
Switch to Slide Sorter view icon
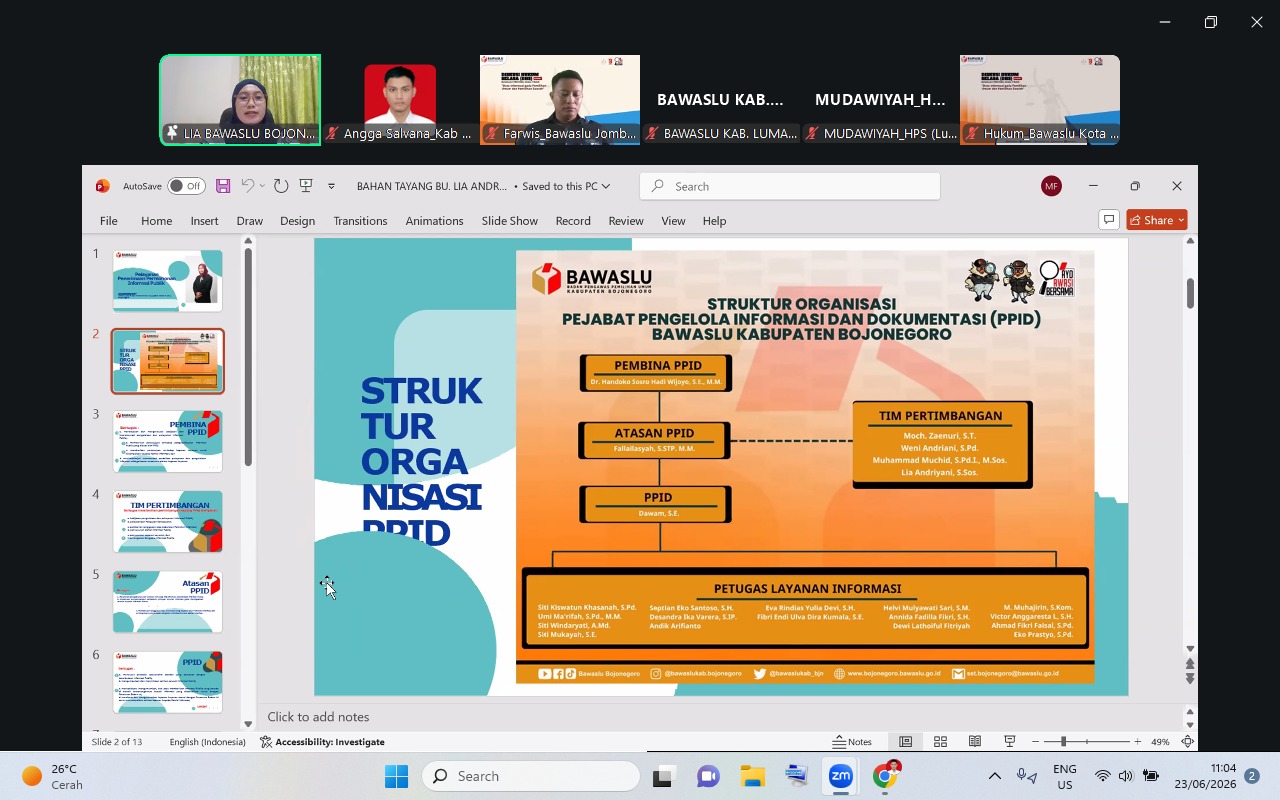(940, 742)
